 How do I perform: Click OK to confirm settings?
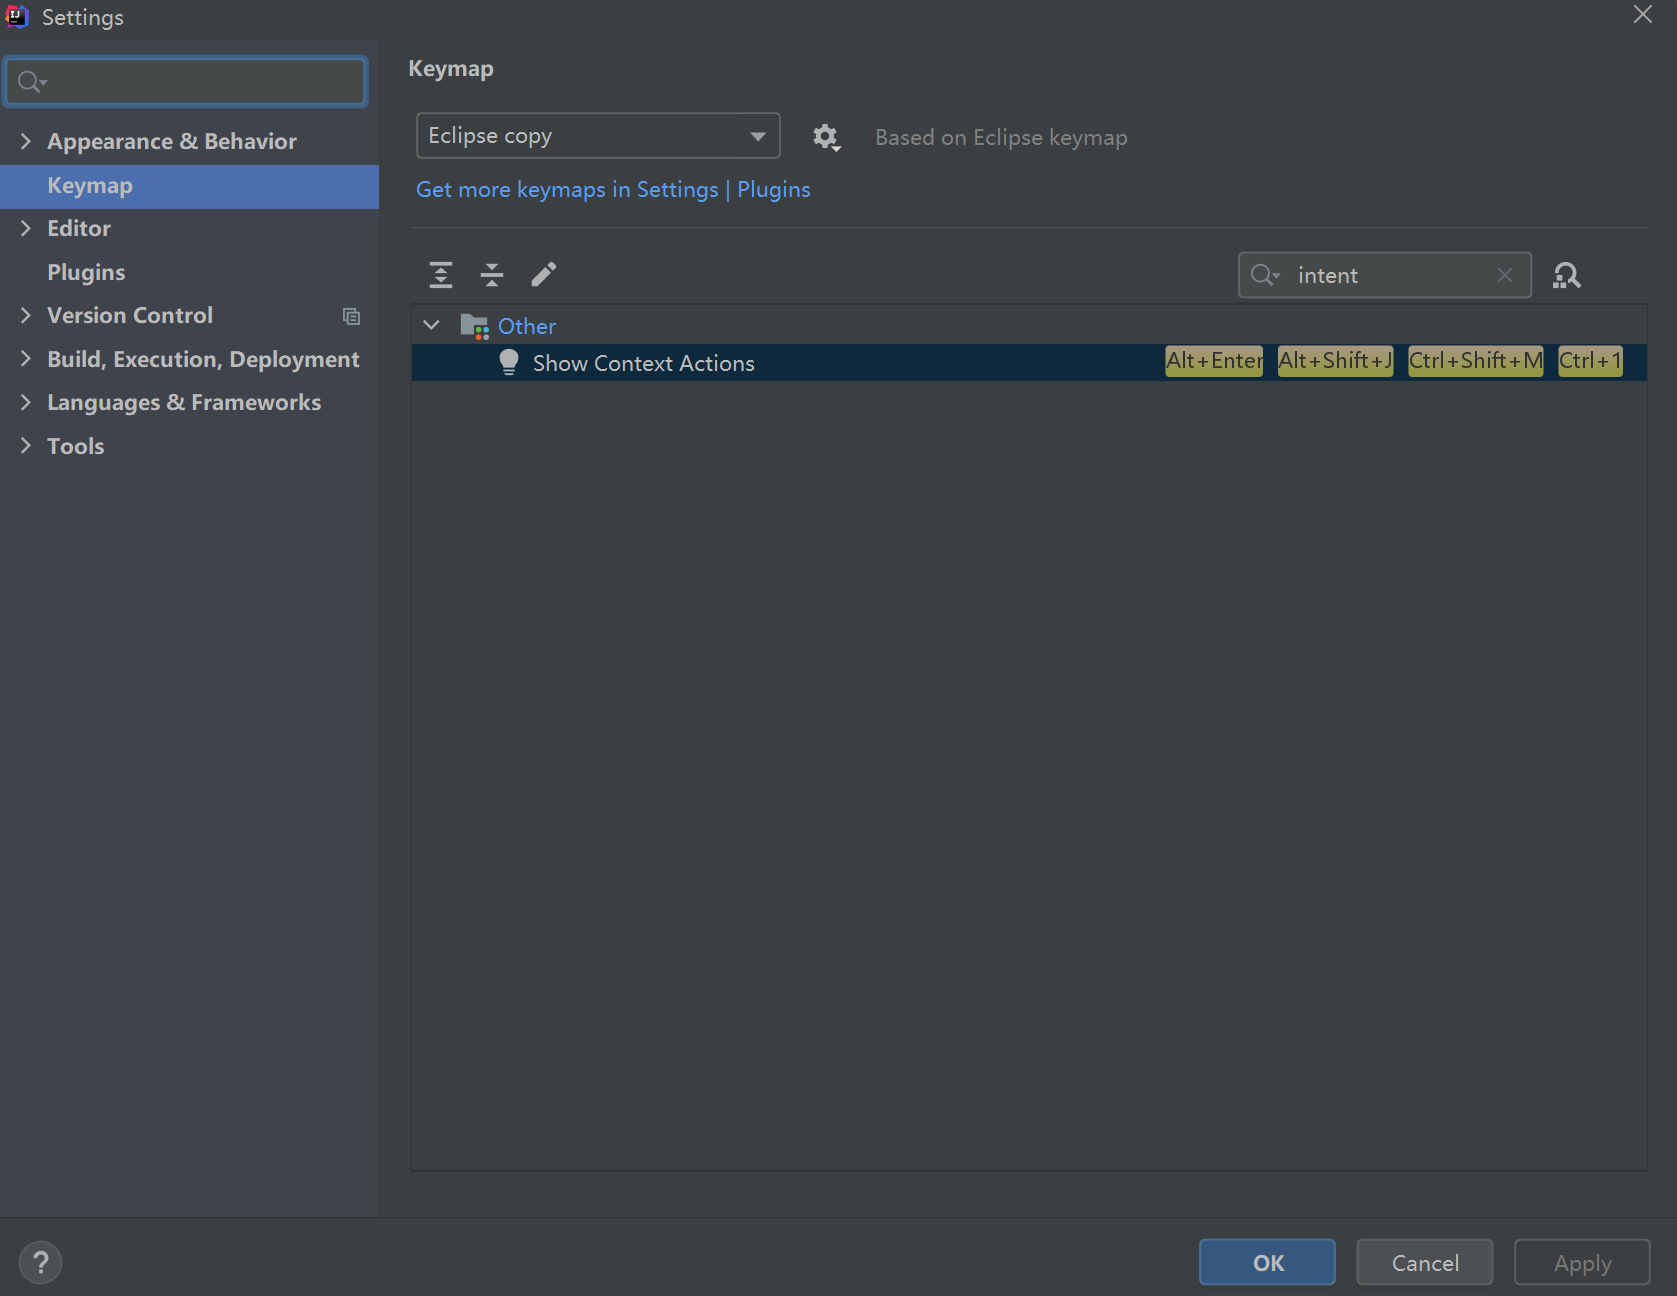[x=1267, y=1262]
